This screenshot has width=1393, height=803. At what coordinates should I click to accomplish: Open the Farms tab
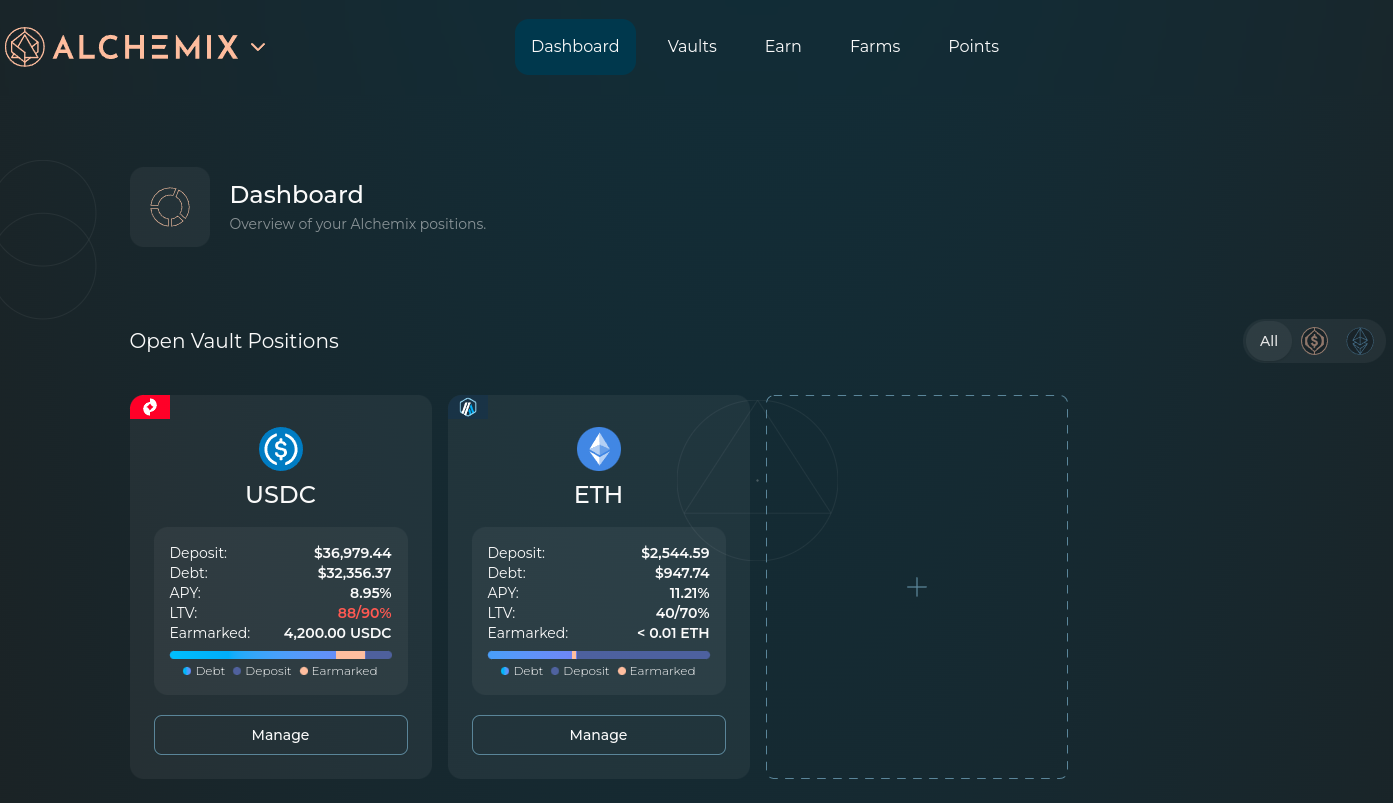(875, 47)
